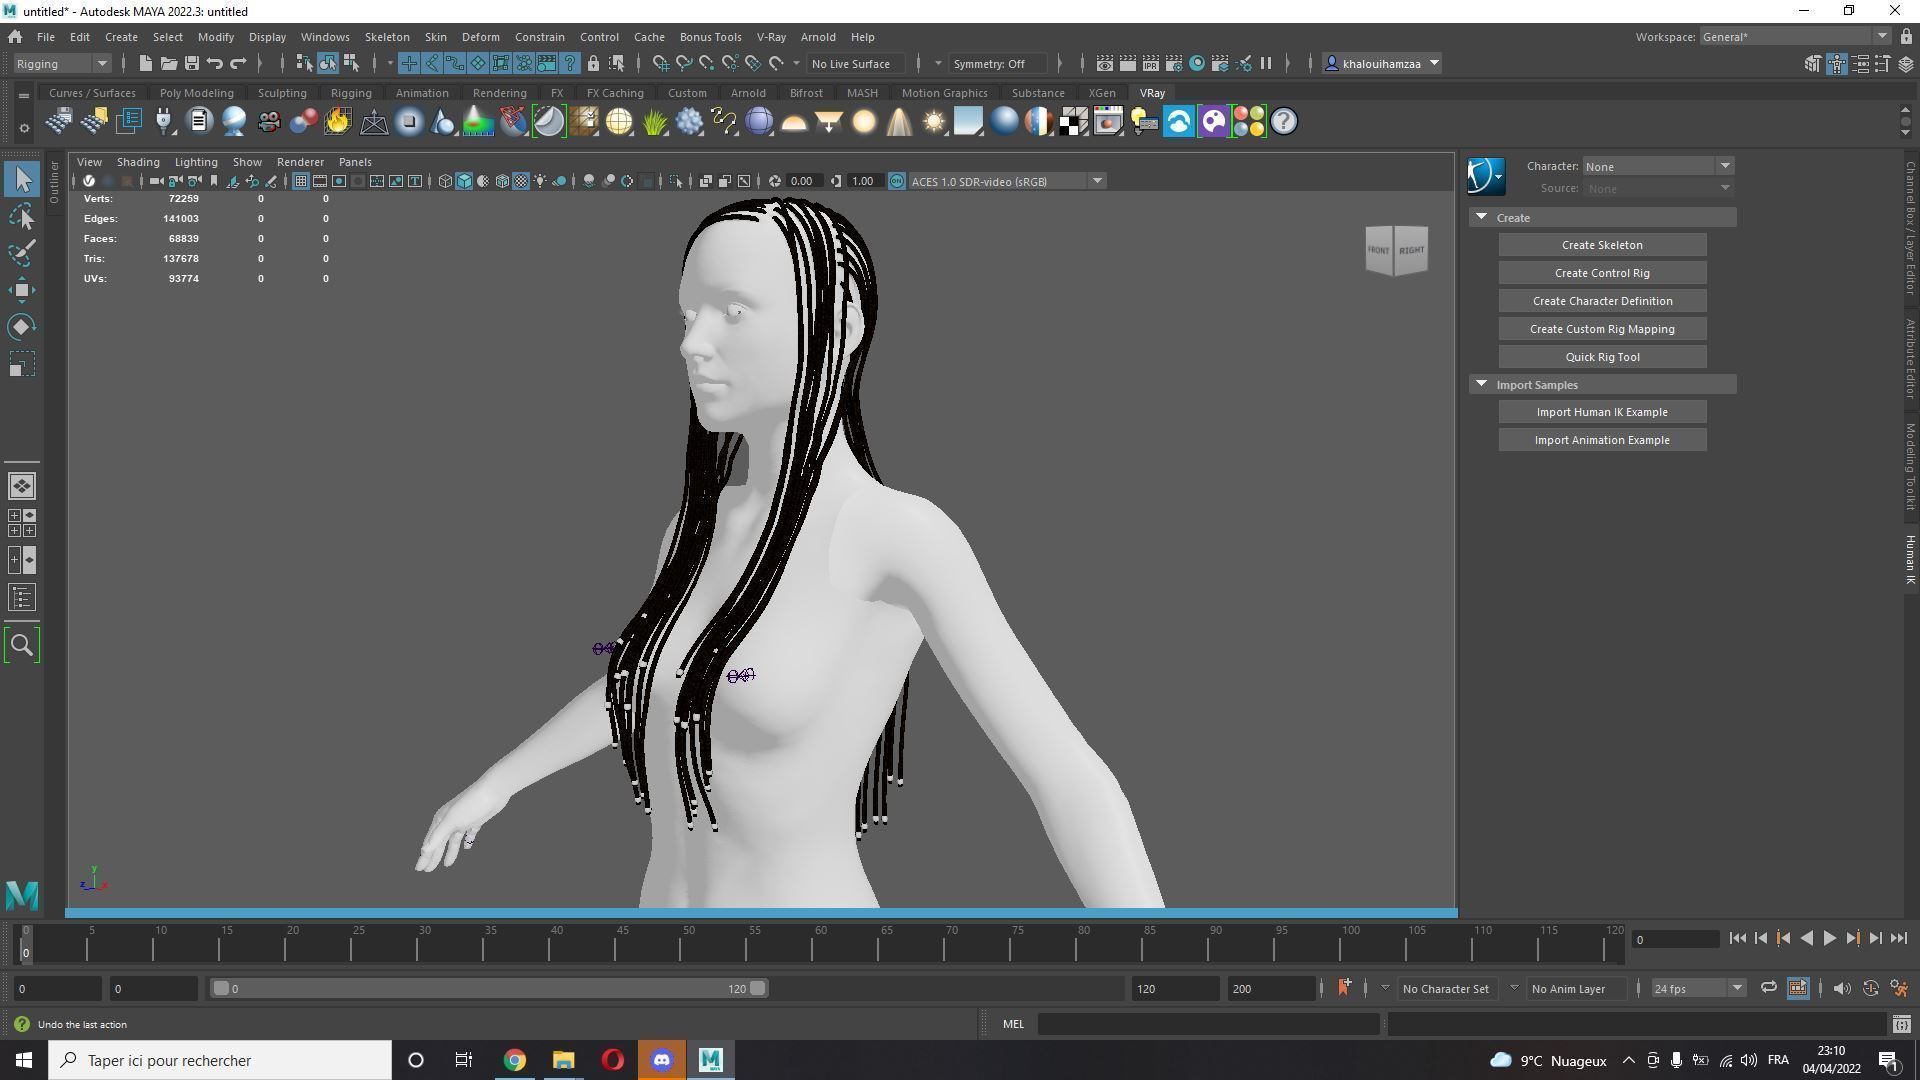
Task: Toggle the isolate select viewport icon
Action: click(x=676, y=181)
